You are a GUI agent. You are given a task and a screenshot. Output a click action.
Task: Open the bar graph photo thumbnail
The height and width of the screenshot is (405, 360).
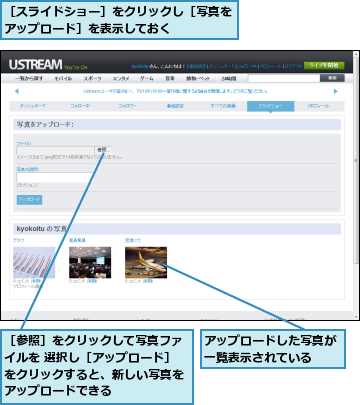34,263
